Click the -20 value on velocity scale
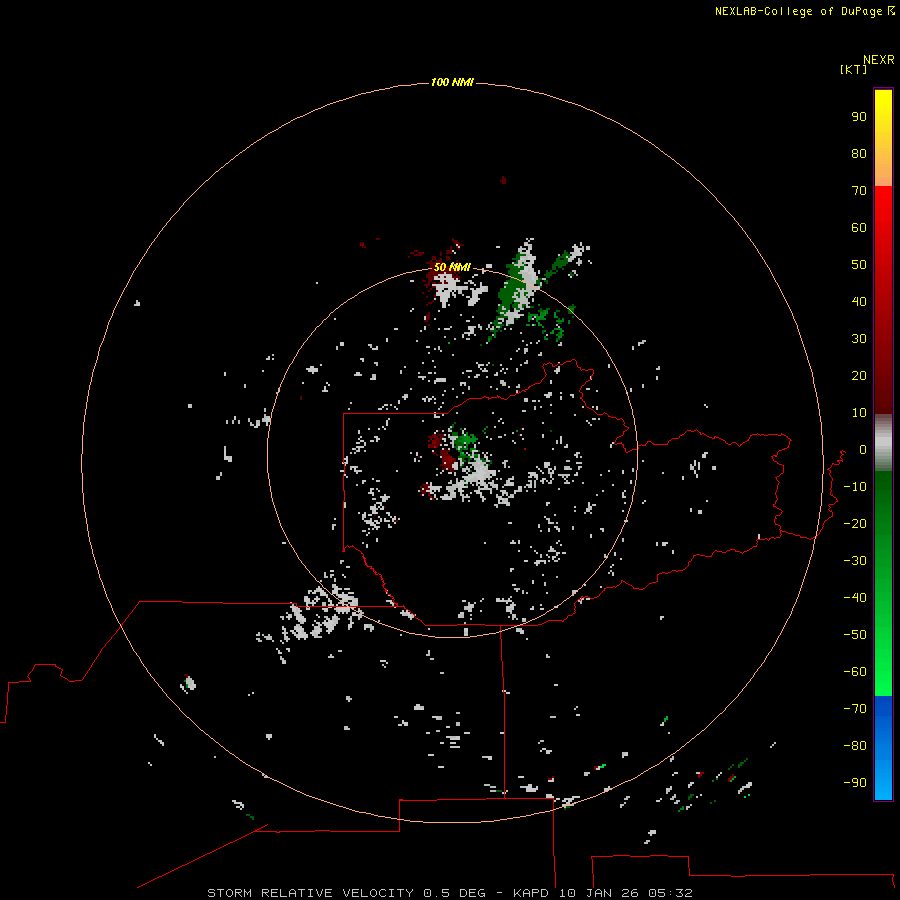The image size is (900, 900). click(x=855, y=524)
